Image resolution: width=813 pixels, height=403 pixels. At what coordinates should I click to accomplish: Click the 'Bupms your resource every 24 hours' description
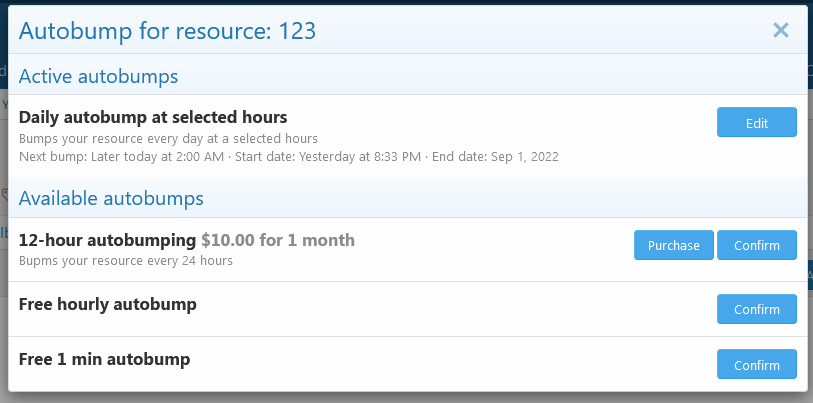[125, 260]
